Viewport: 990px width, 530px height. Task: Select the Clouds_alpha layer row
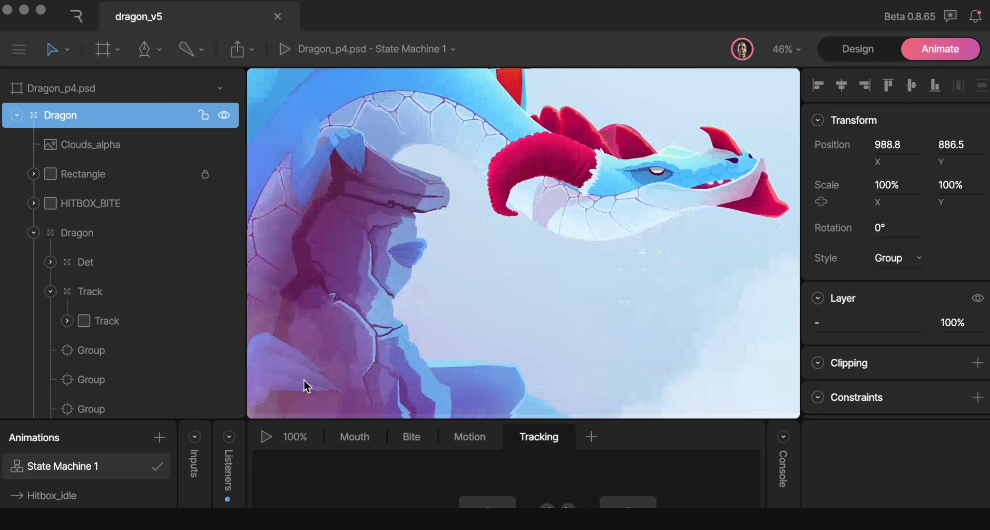click(121, 145)
